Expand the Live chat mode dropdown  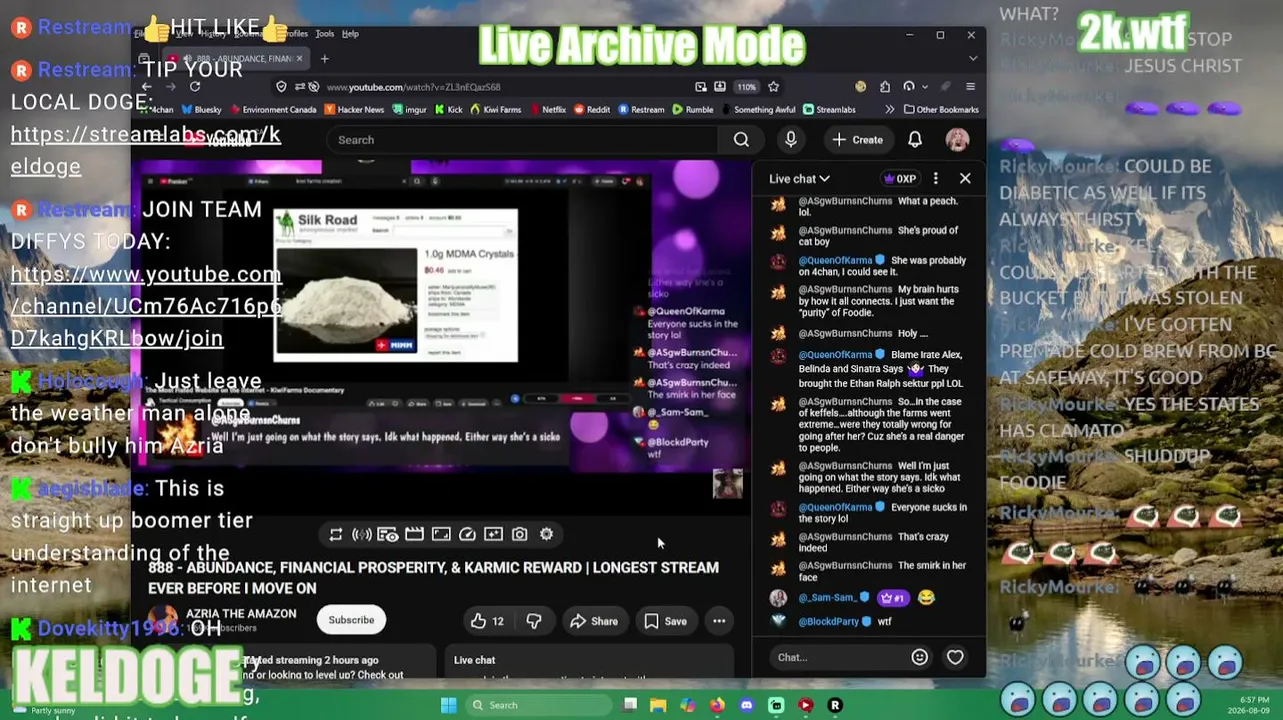pyautogui.click(x=799, y=179)
